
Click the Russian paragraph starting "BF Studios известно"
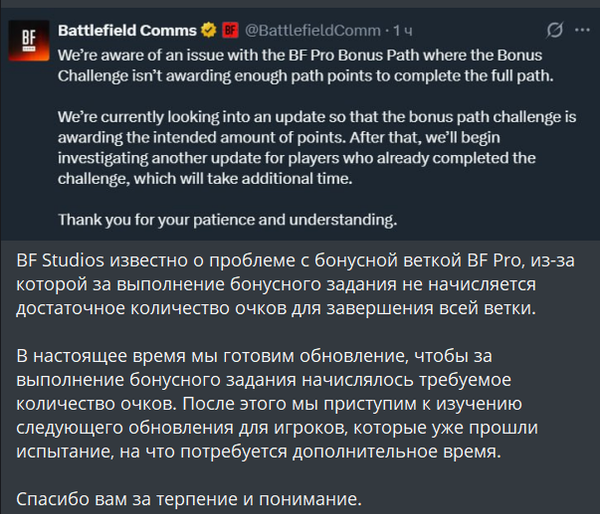[290, 284]
